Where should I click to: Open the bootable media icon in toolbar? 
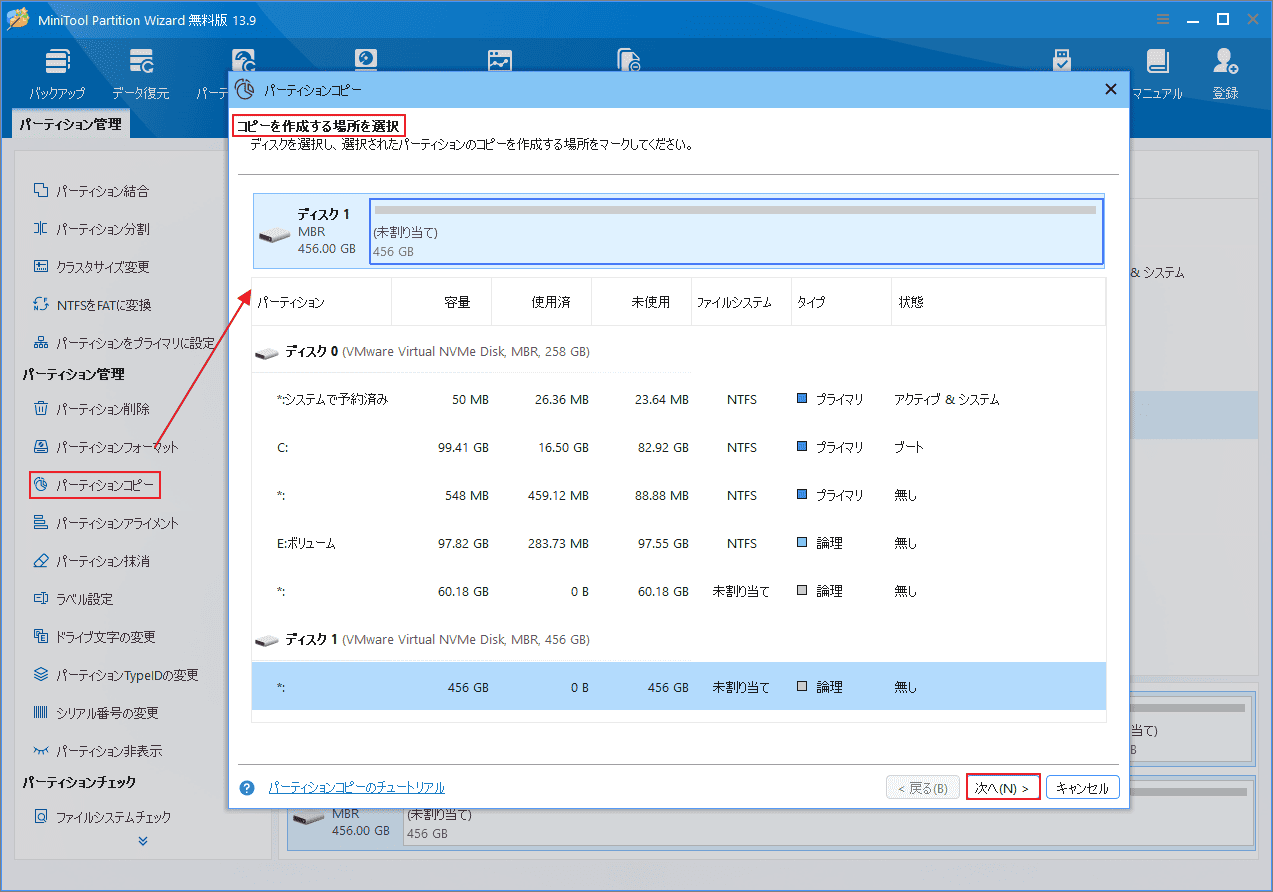tap(1062, 59)
